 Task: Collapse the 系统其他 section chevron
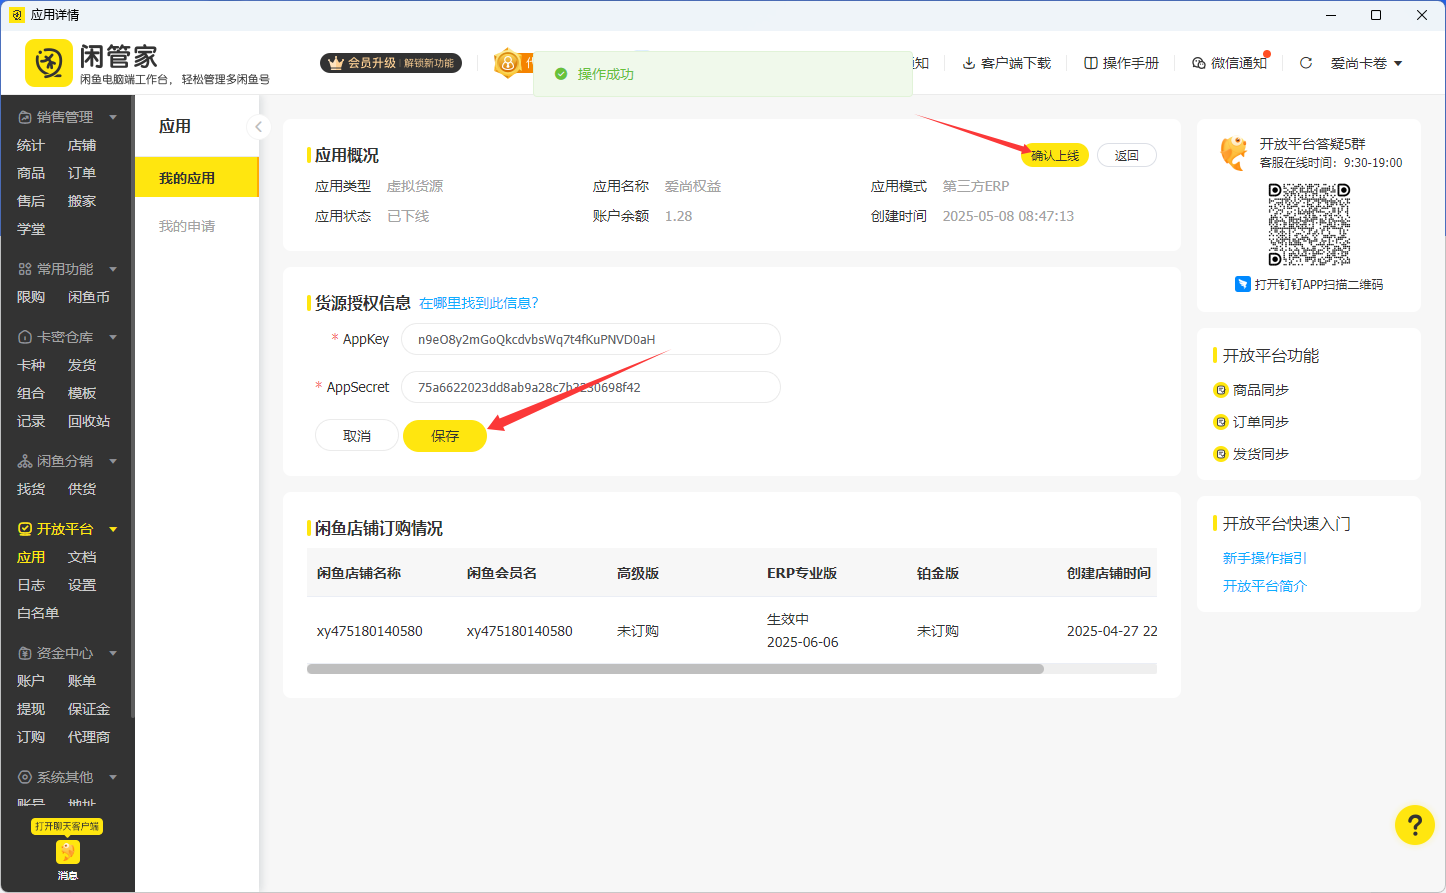click(x=112, y=776)
